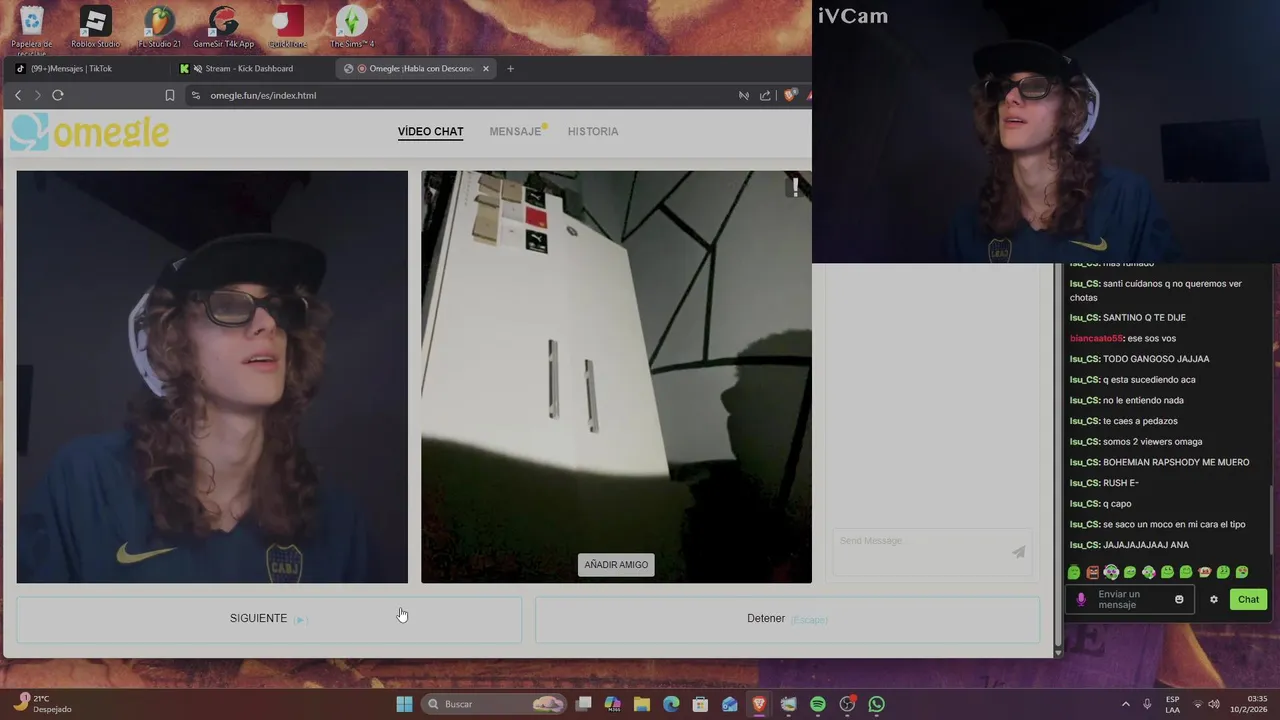The image size is (1280, 720).
Task: Select the last heart-eyes emote
Action: 1242,572
